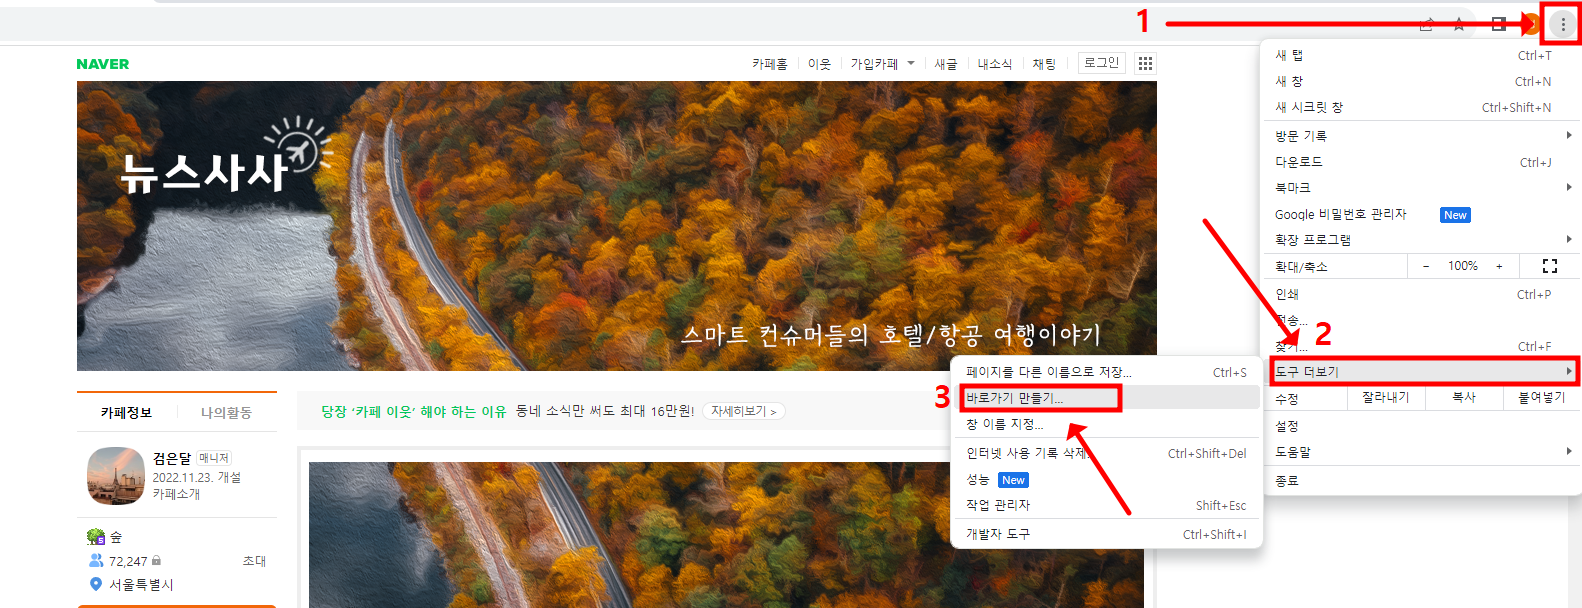The height and width of the screenshot is (608, 1582).
Task: Select 종료 menu item
Action: (1420, 480)
